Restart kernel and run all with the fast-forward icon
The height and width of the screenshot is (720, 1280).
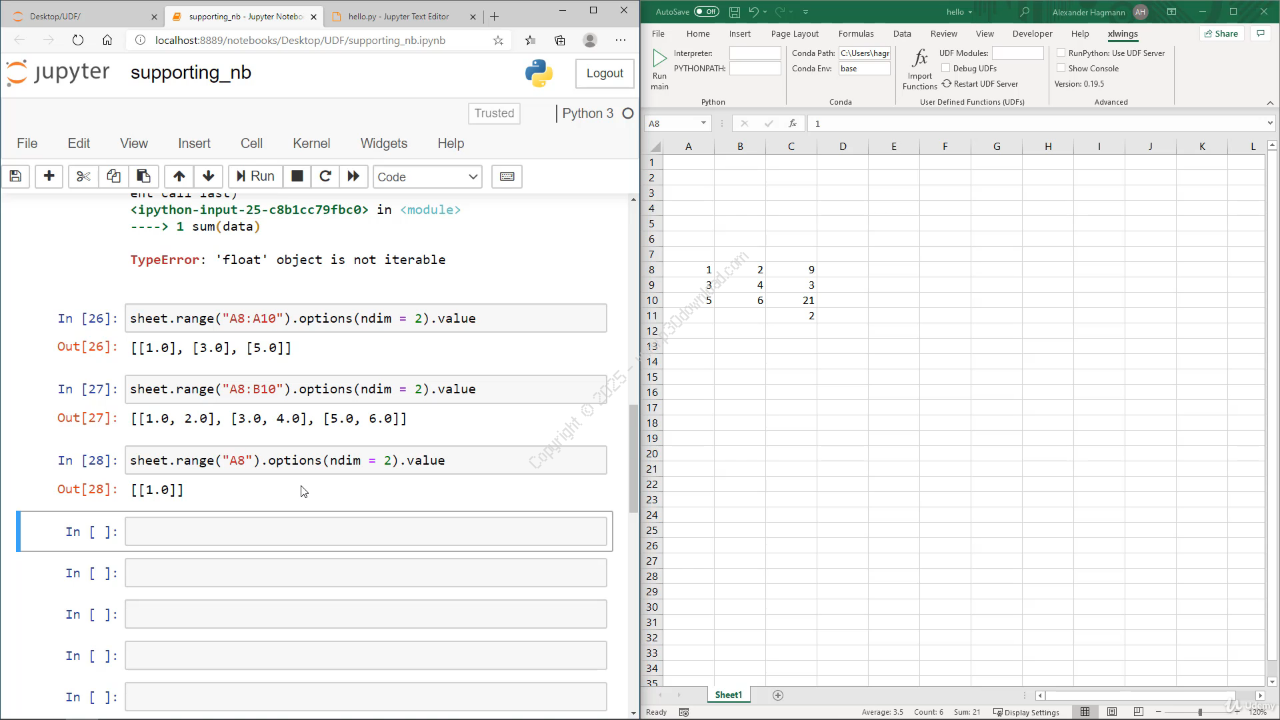[x=353, y=176]
